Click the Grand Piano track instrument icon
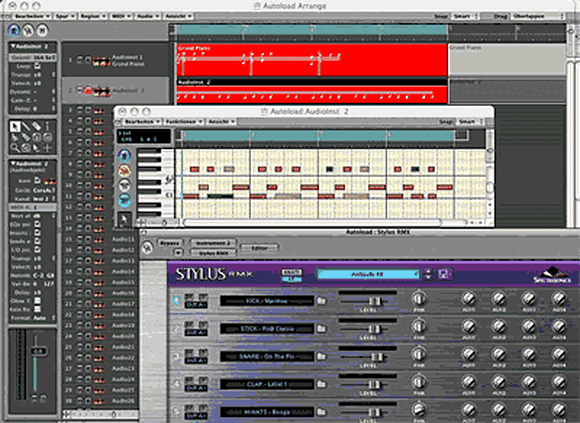The width and height of the screenshot is (580, 423). click(101, 61)
